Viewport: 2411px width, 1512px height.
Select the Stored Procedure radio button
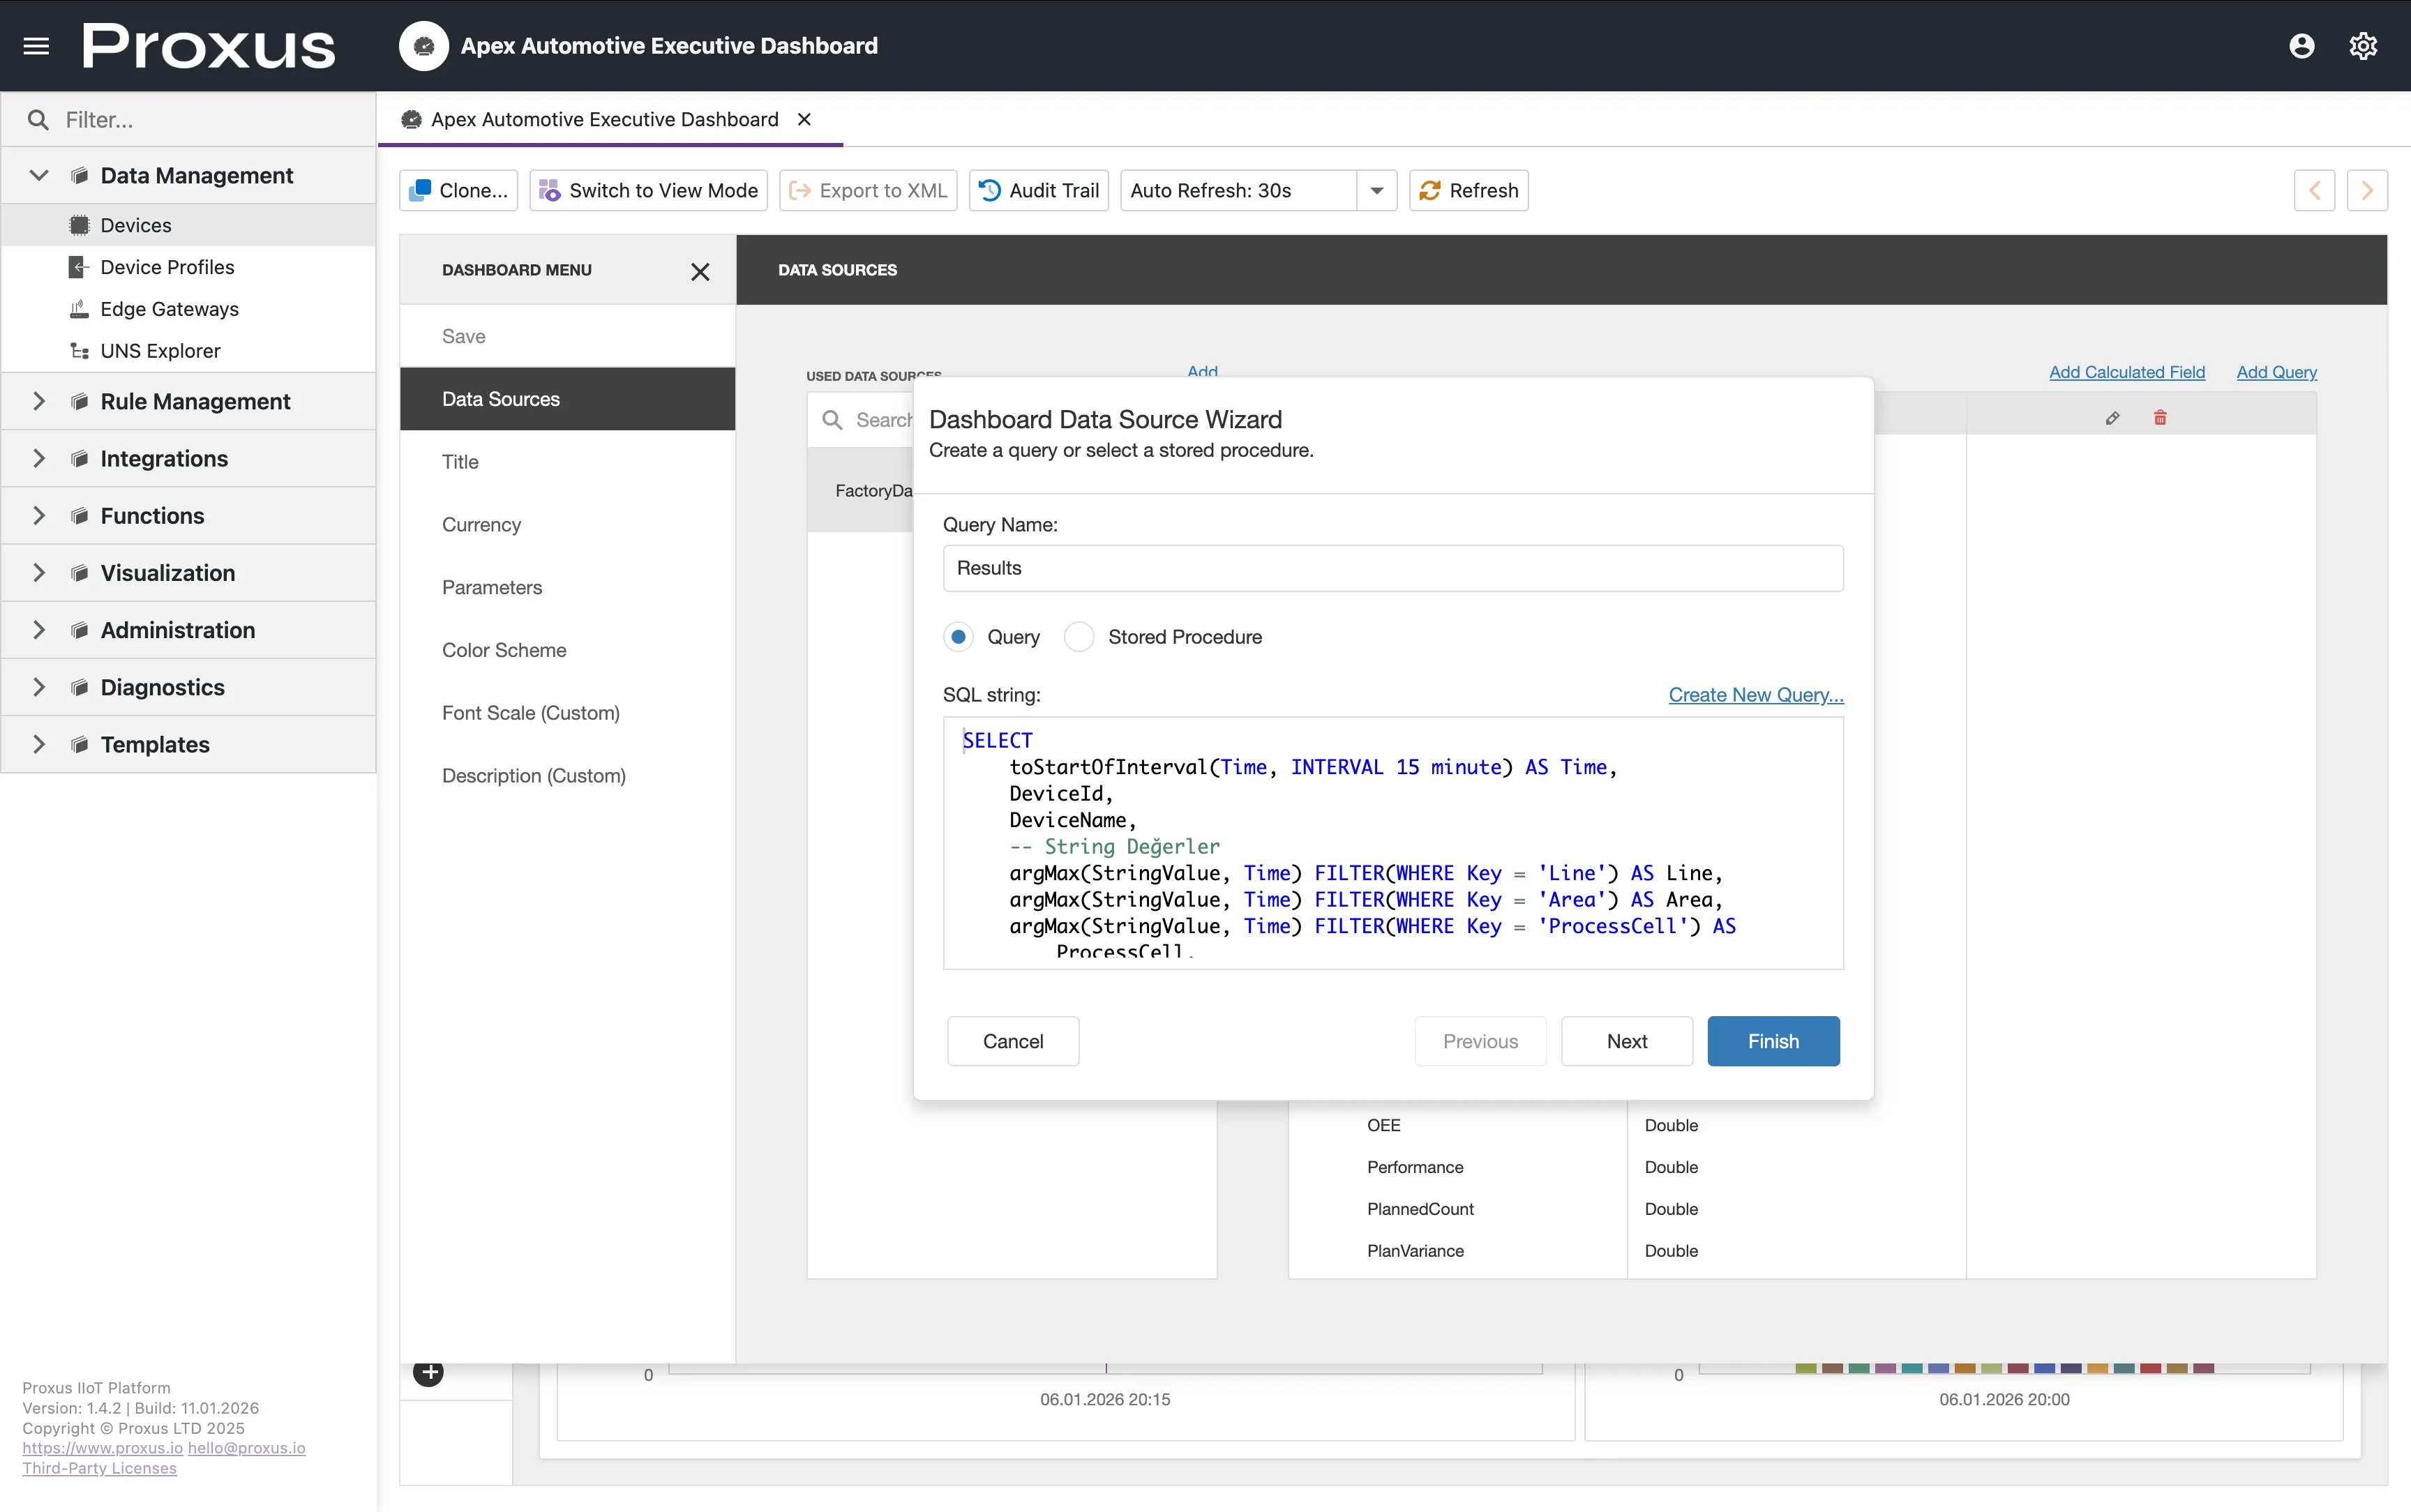(1078, 636)
